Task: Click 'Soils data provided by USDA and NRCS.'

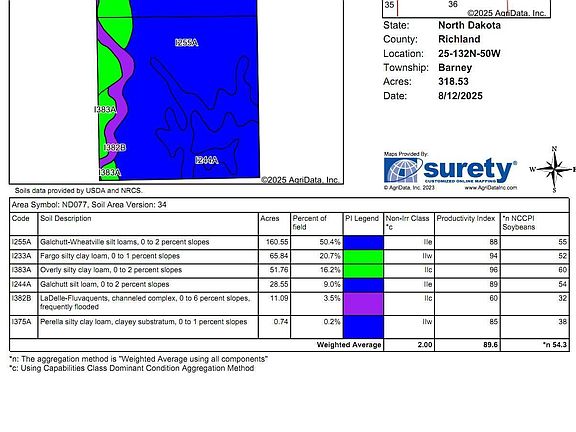Action: [79, 191]
